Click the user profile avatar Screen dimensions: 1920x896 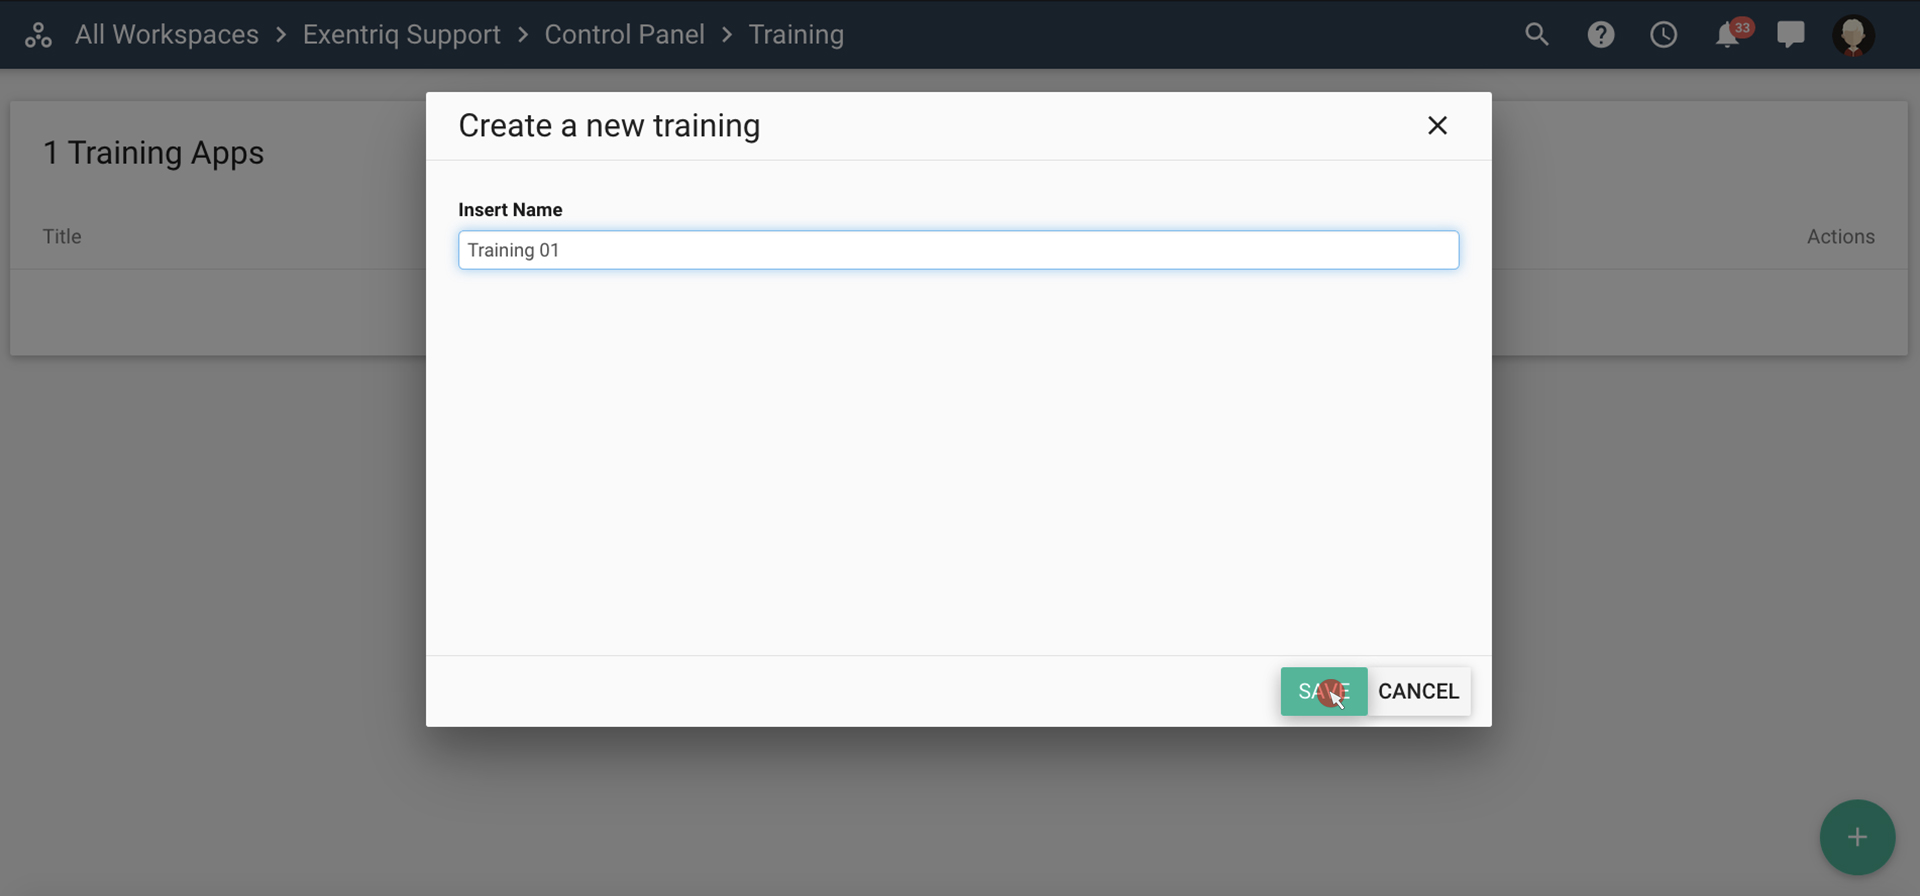pos(1853,35)
